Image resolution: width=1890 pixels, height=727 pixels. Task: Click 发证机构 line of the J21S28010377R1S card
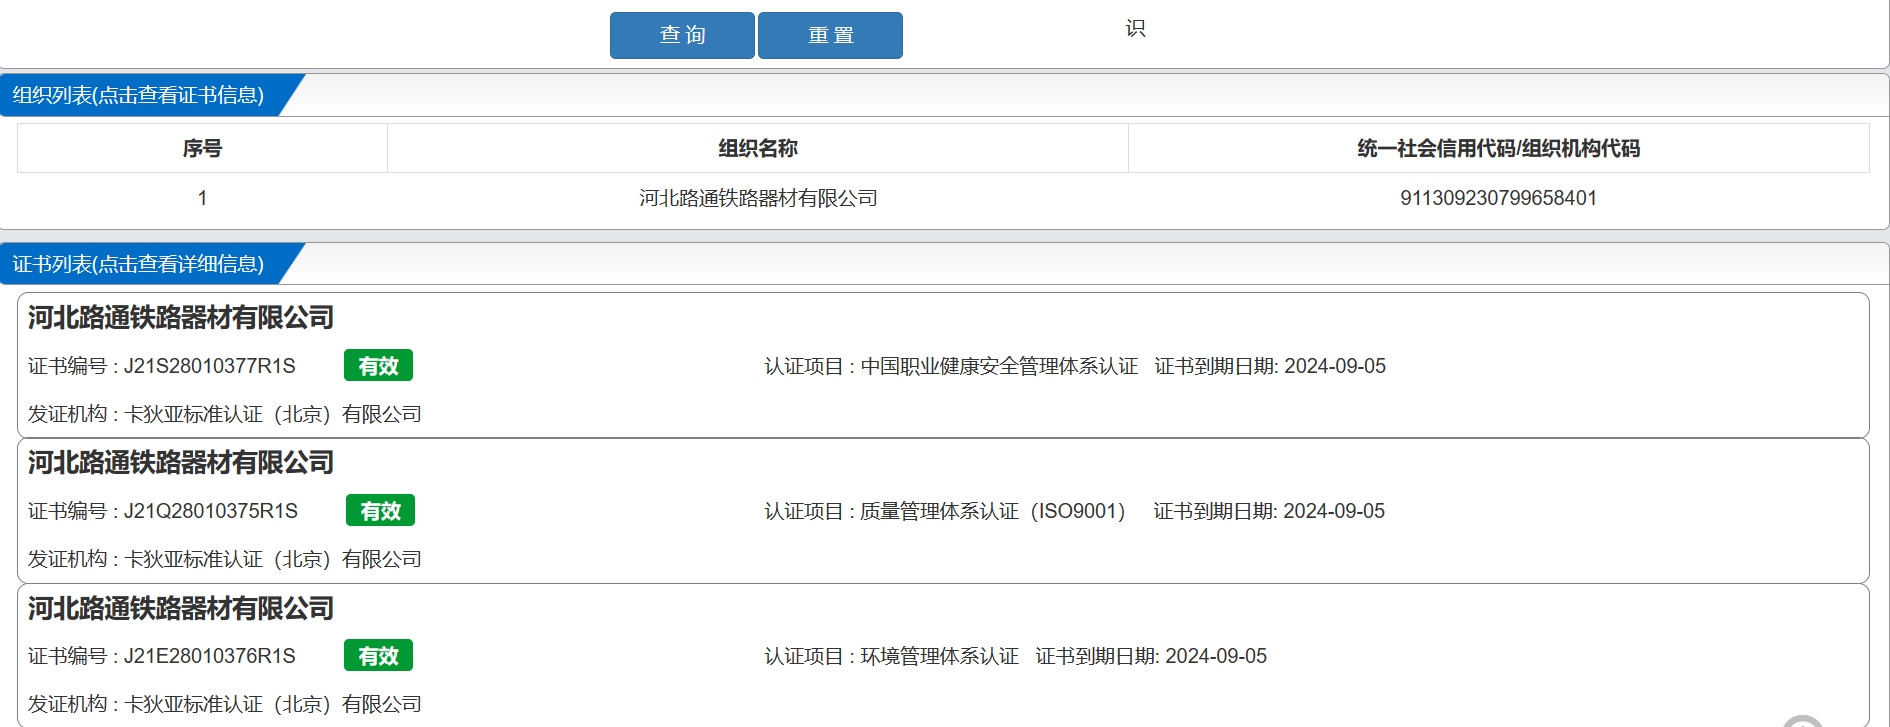tap(224, 414)
